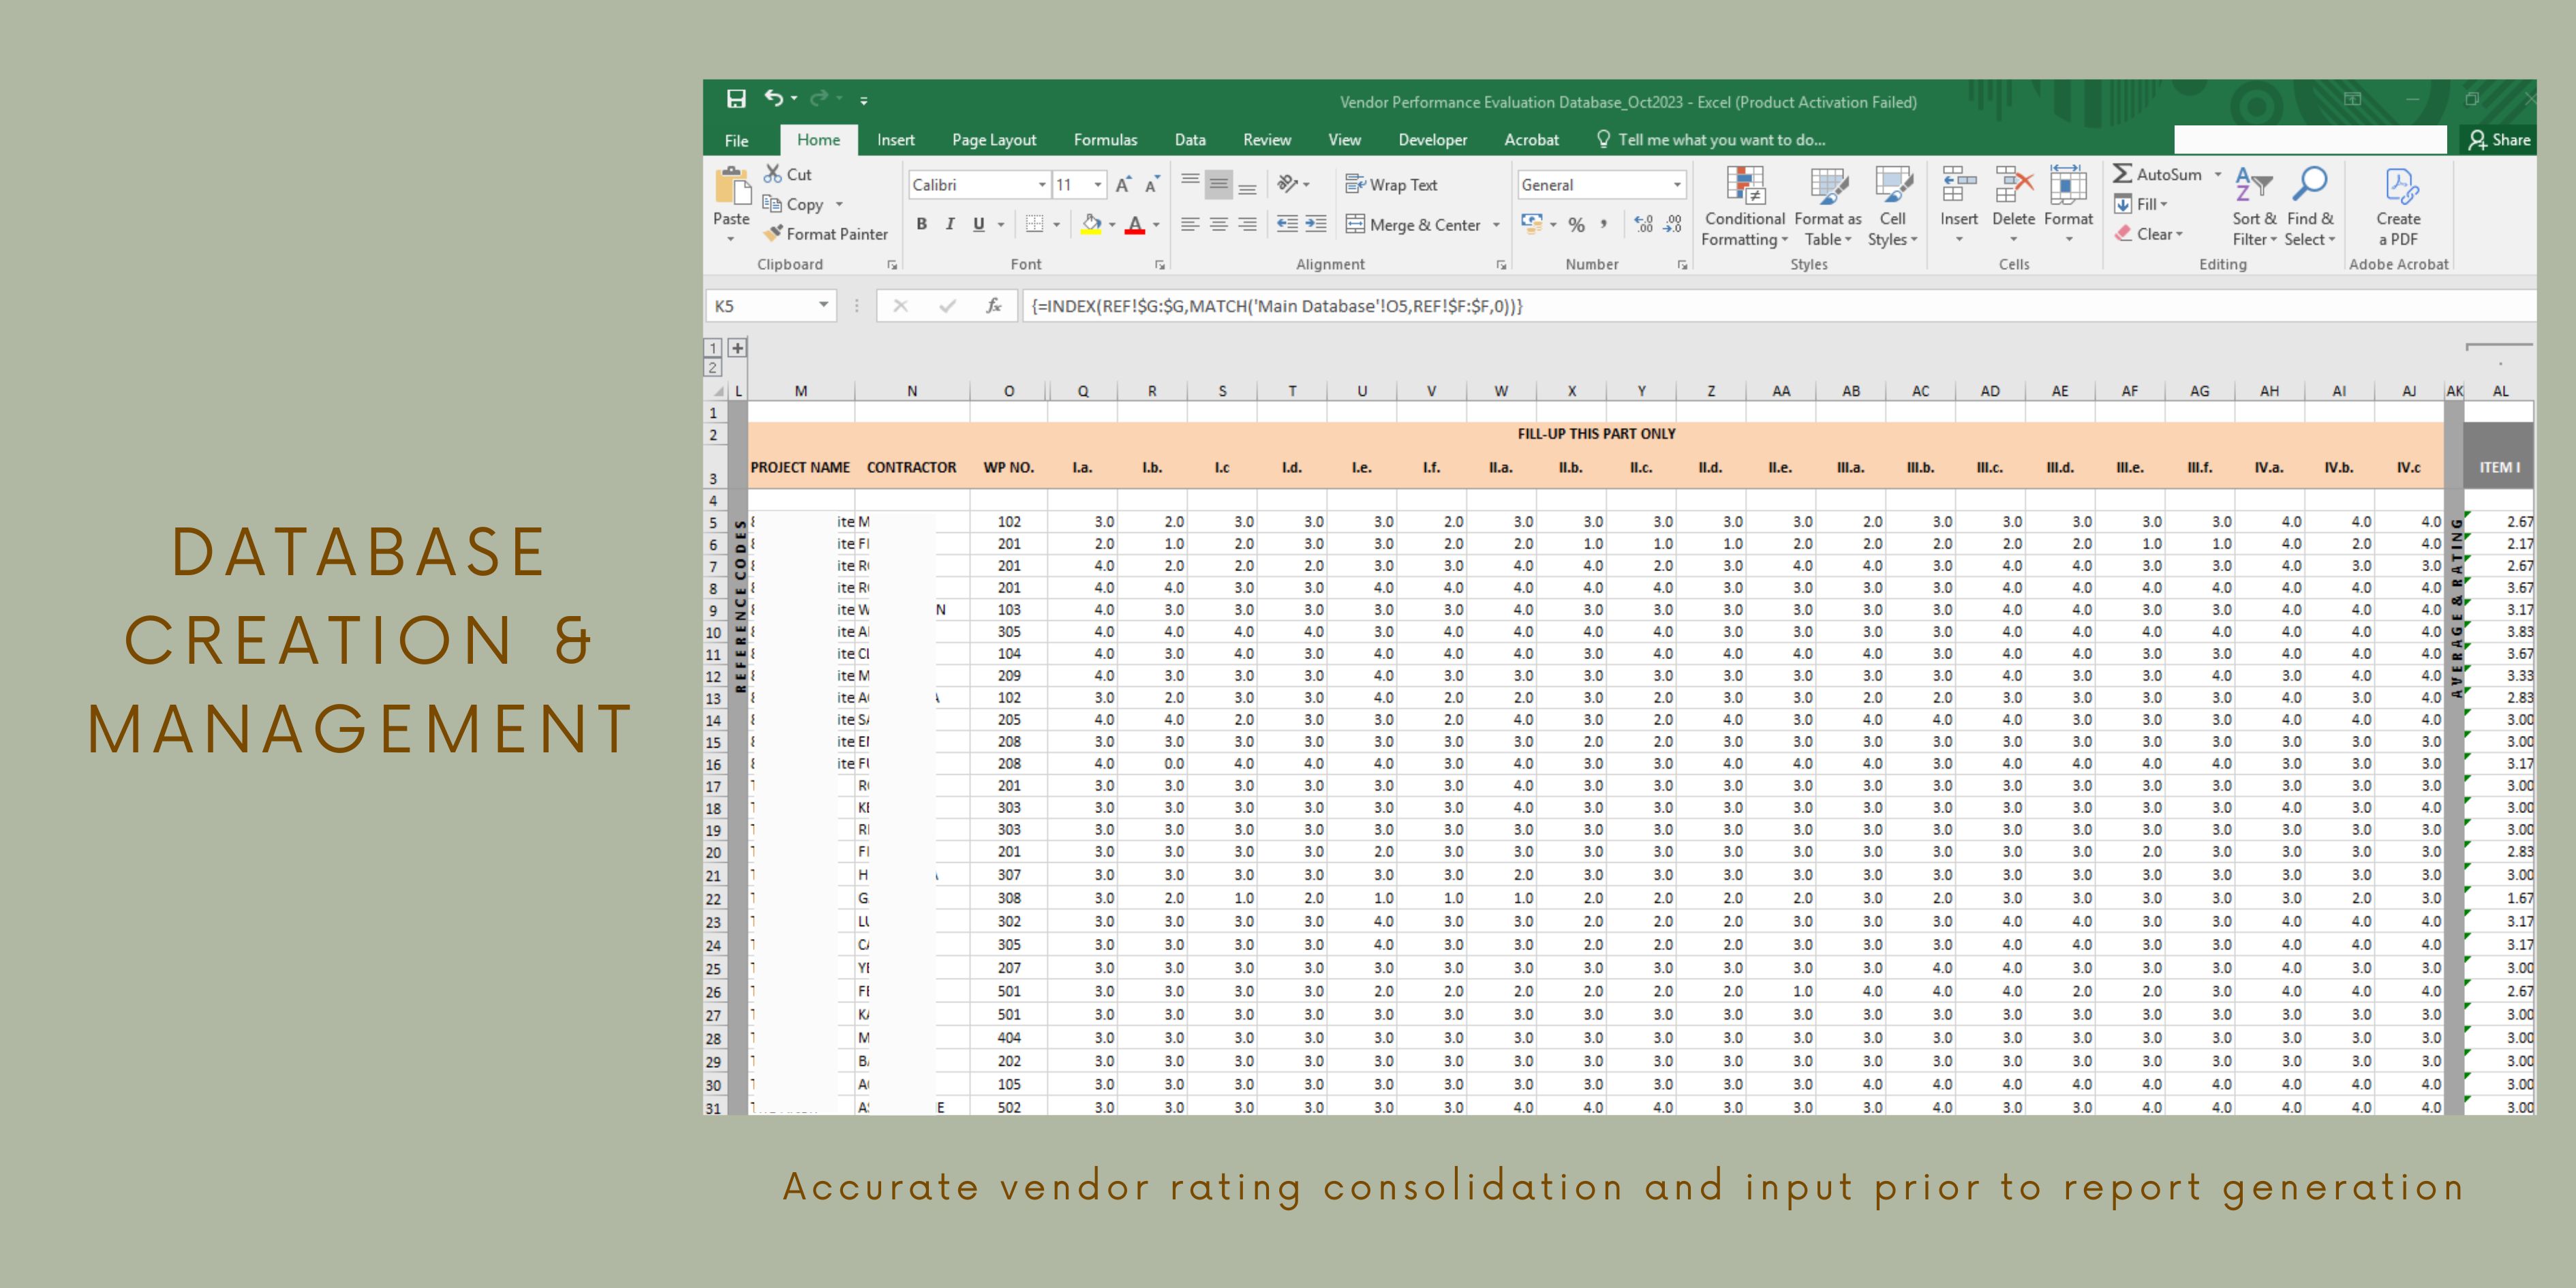
Task: Open Conditional Formatting menu
Action: pos(1745,207)
